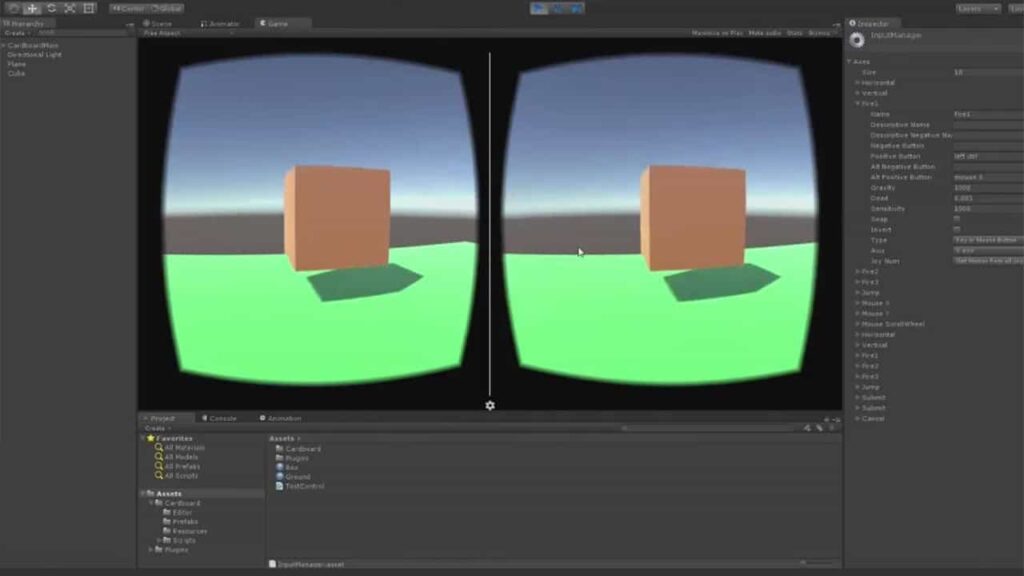Viewport: 1024px width, 576px height.
Task: Open the Axis dropdown
Action: click(x=988, y=251)
